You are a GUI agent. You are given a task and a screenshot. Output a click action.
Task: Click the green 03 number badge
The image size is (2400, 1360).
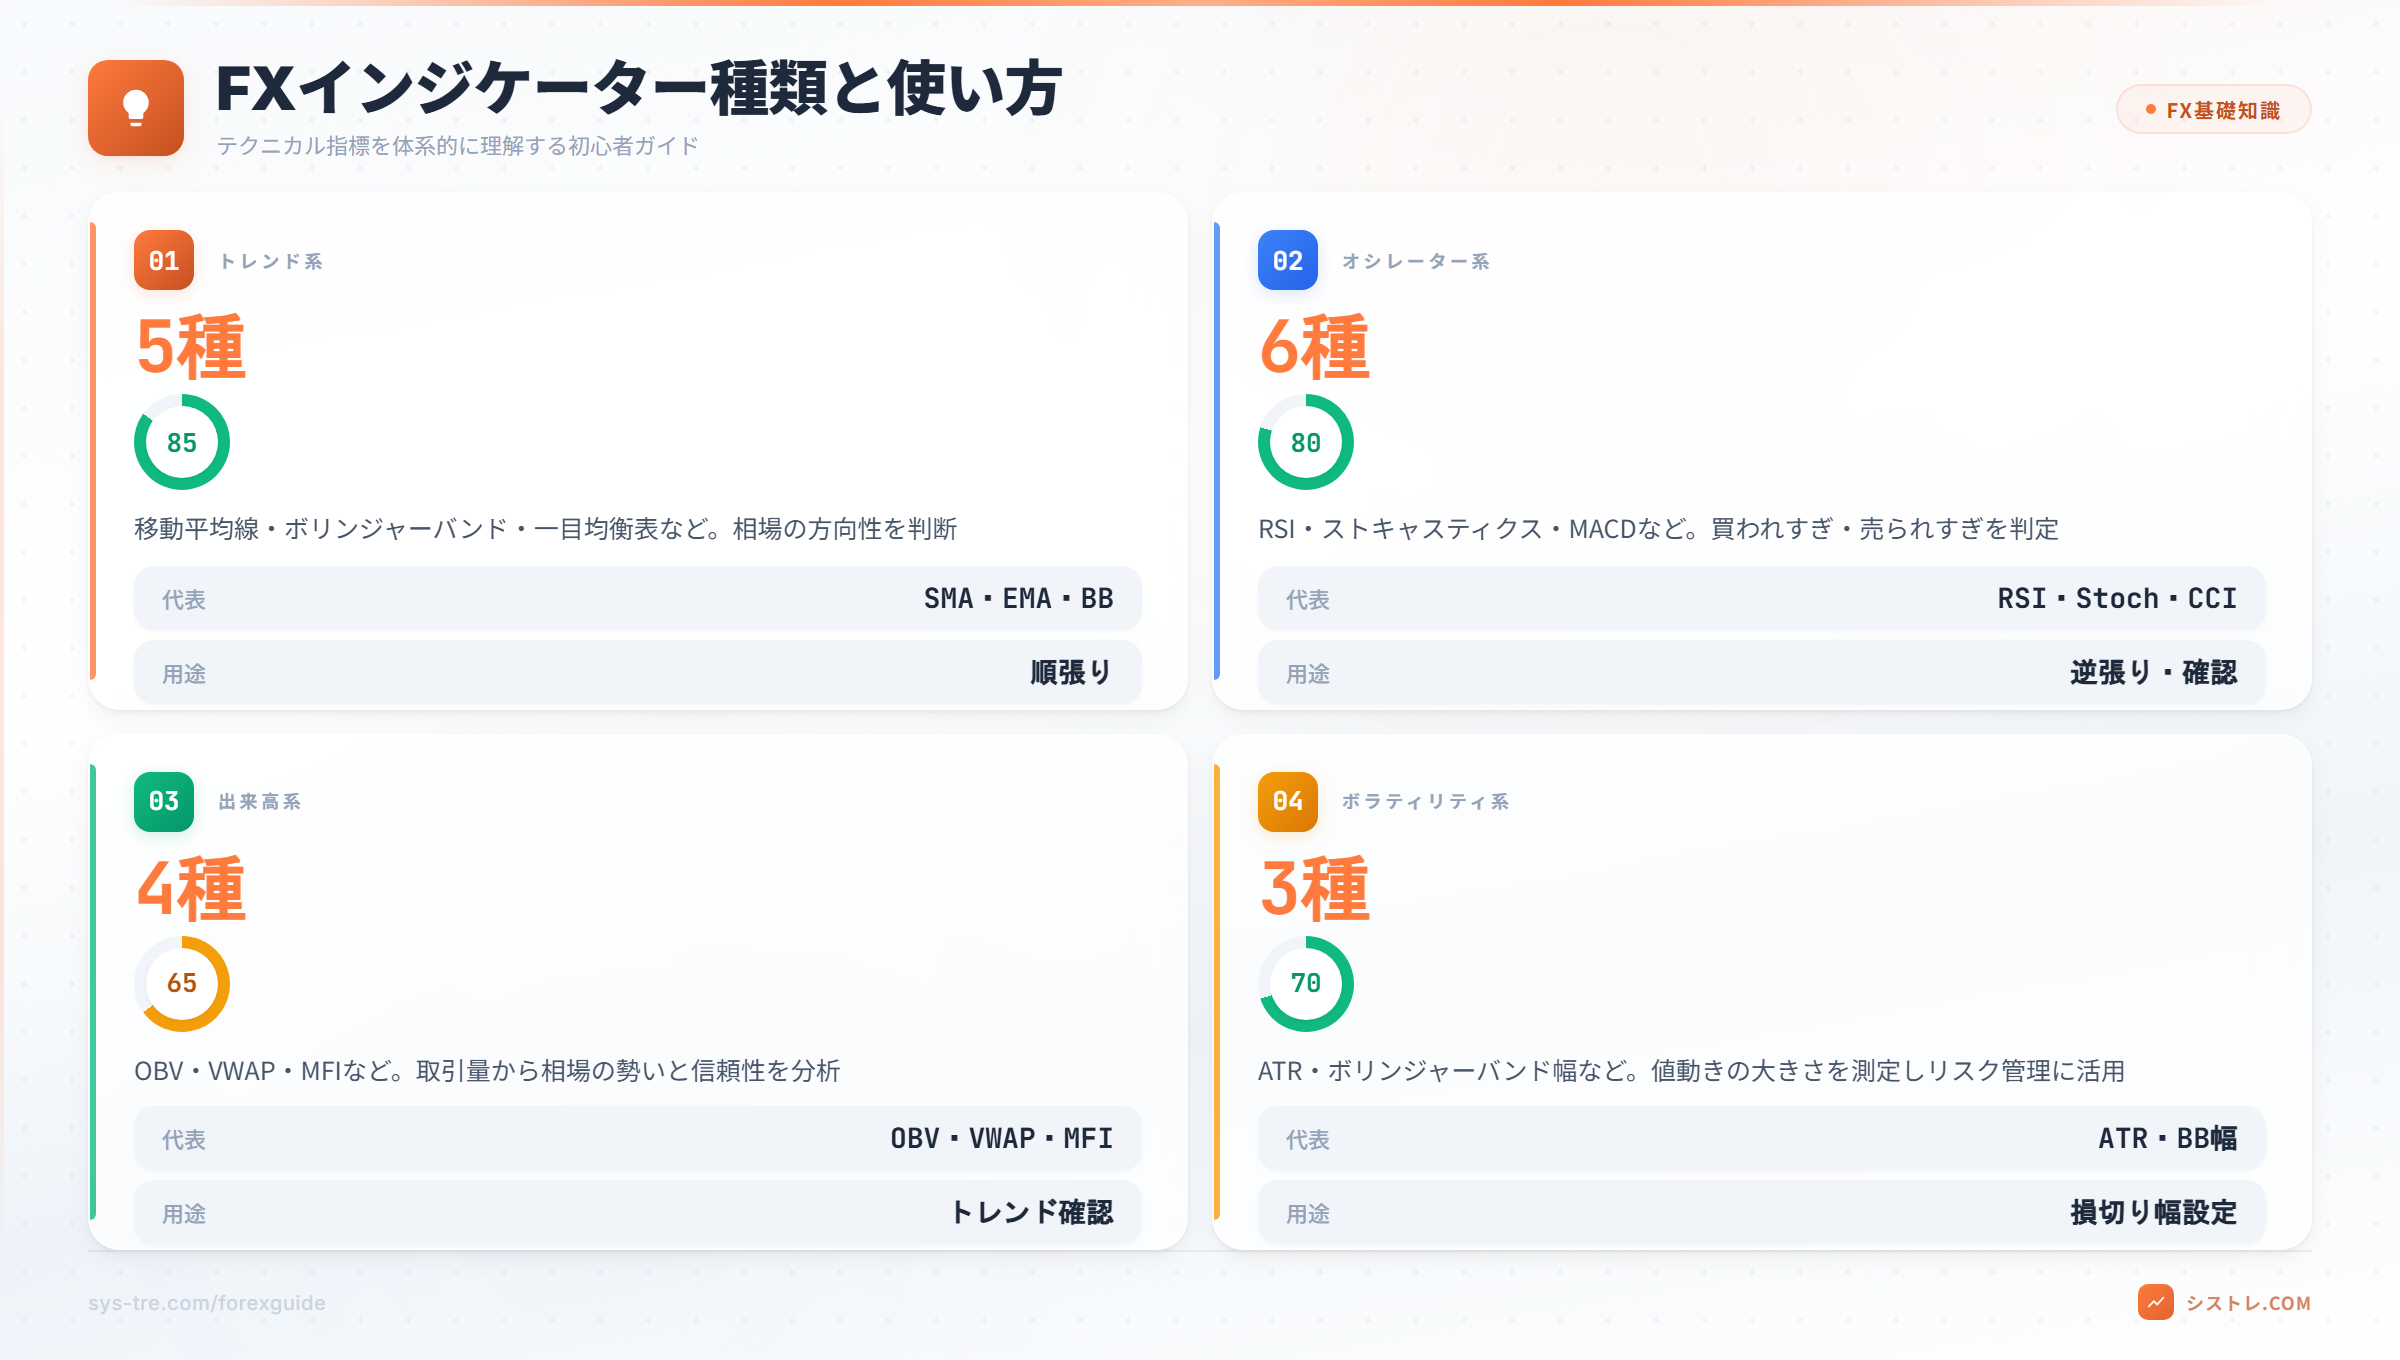tap(164, 801)
